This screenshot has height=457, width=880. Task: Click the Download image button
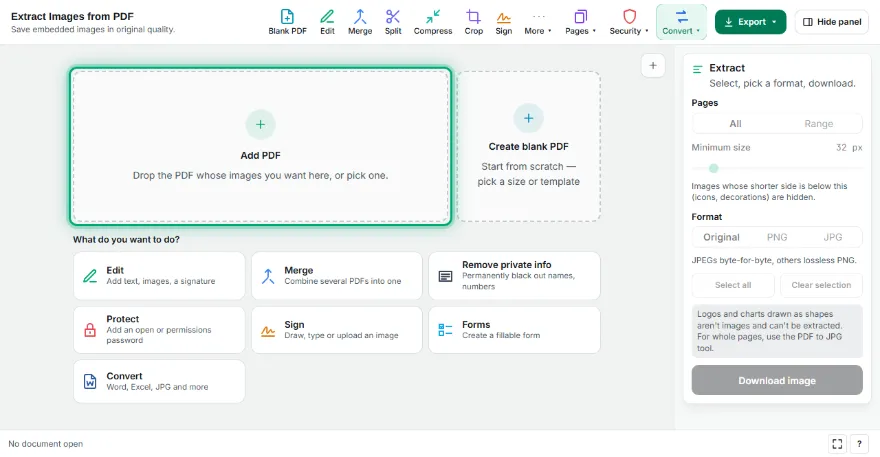point(777,380)
